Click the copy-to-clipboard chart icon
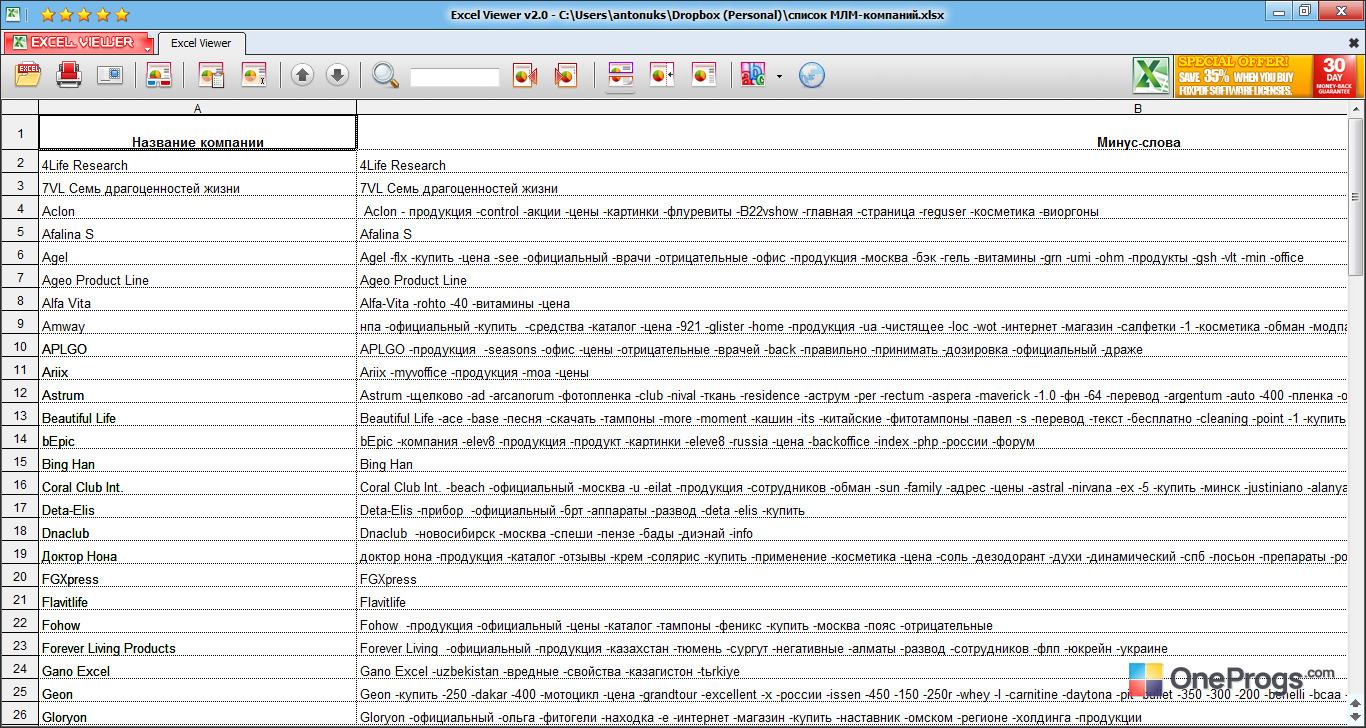 coord(211,75)
